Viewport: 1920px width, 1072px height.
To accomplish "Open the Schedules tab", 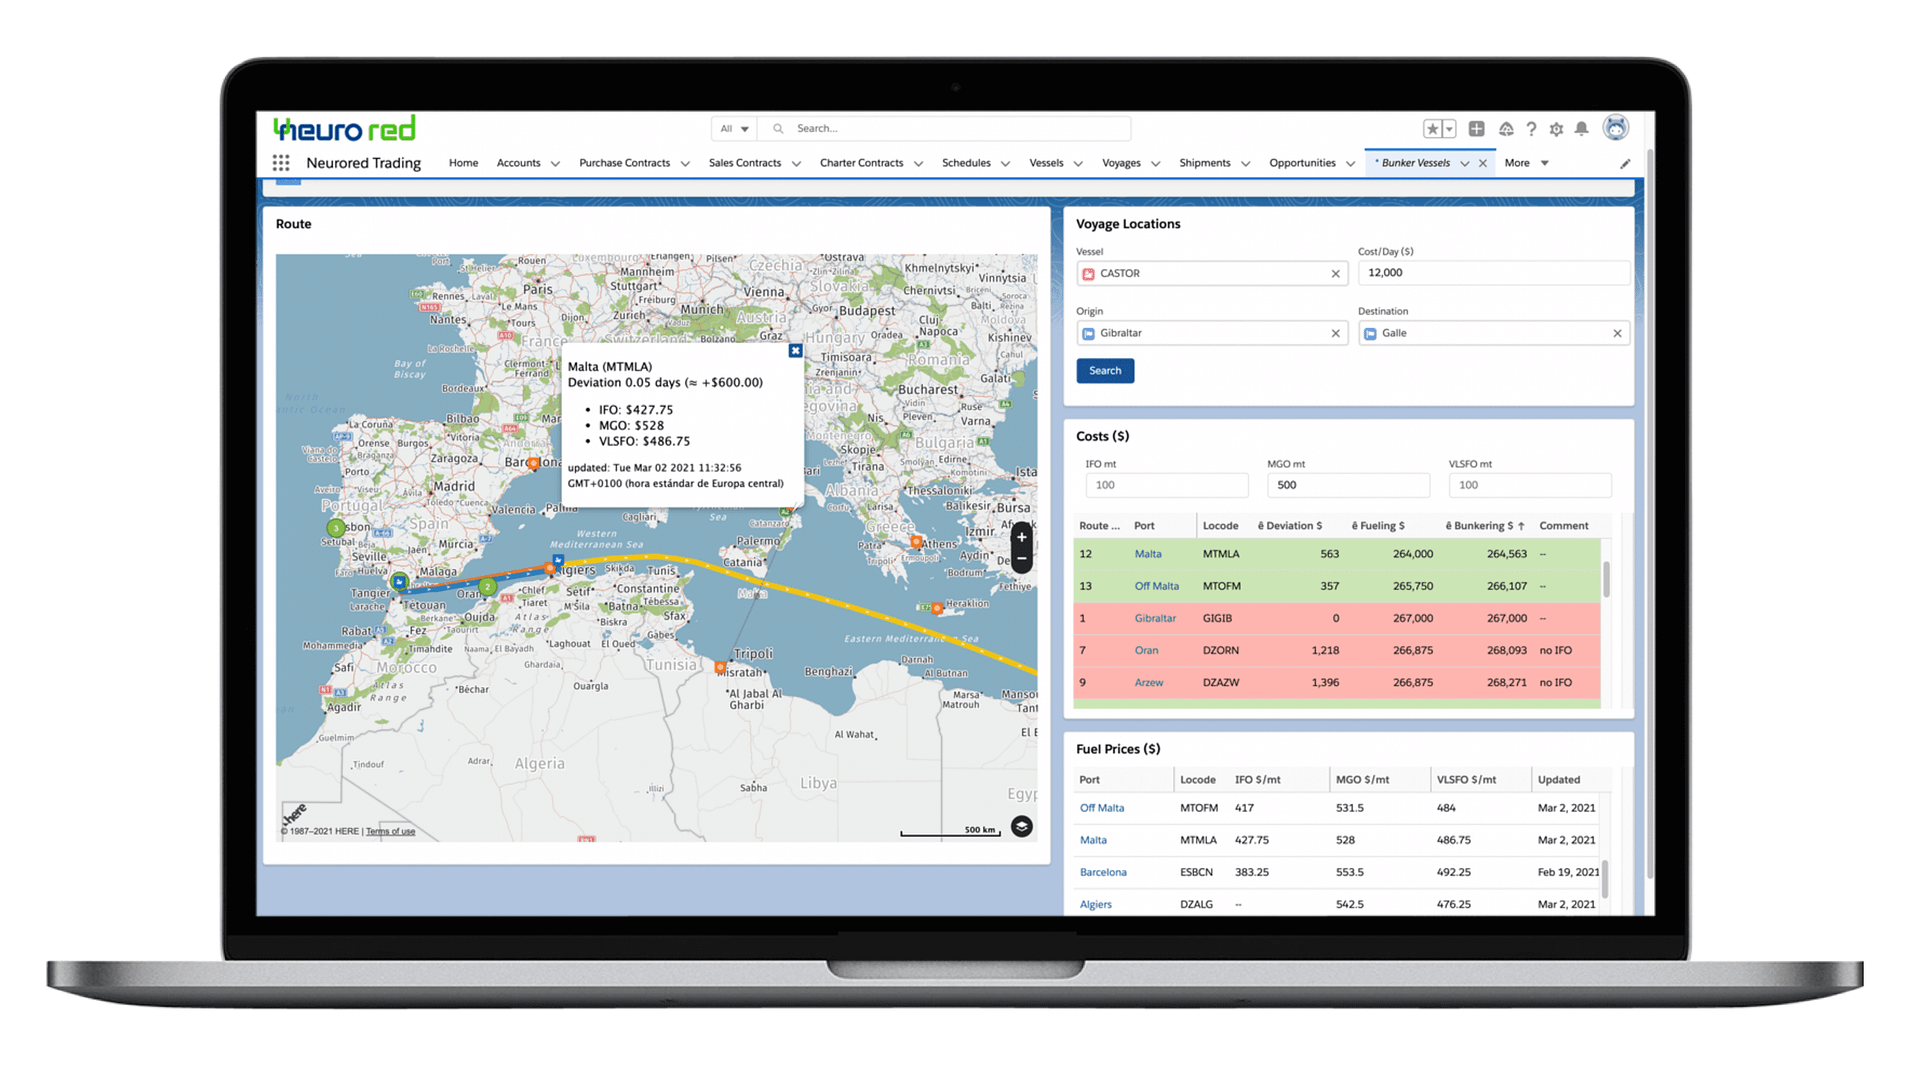I will point(966,163).
